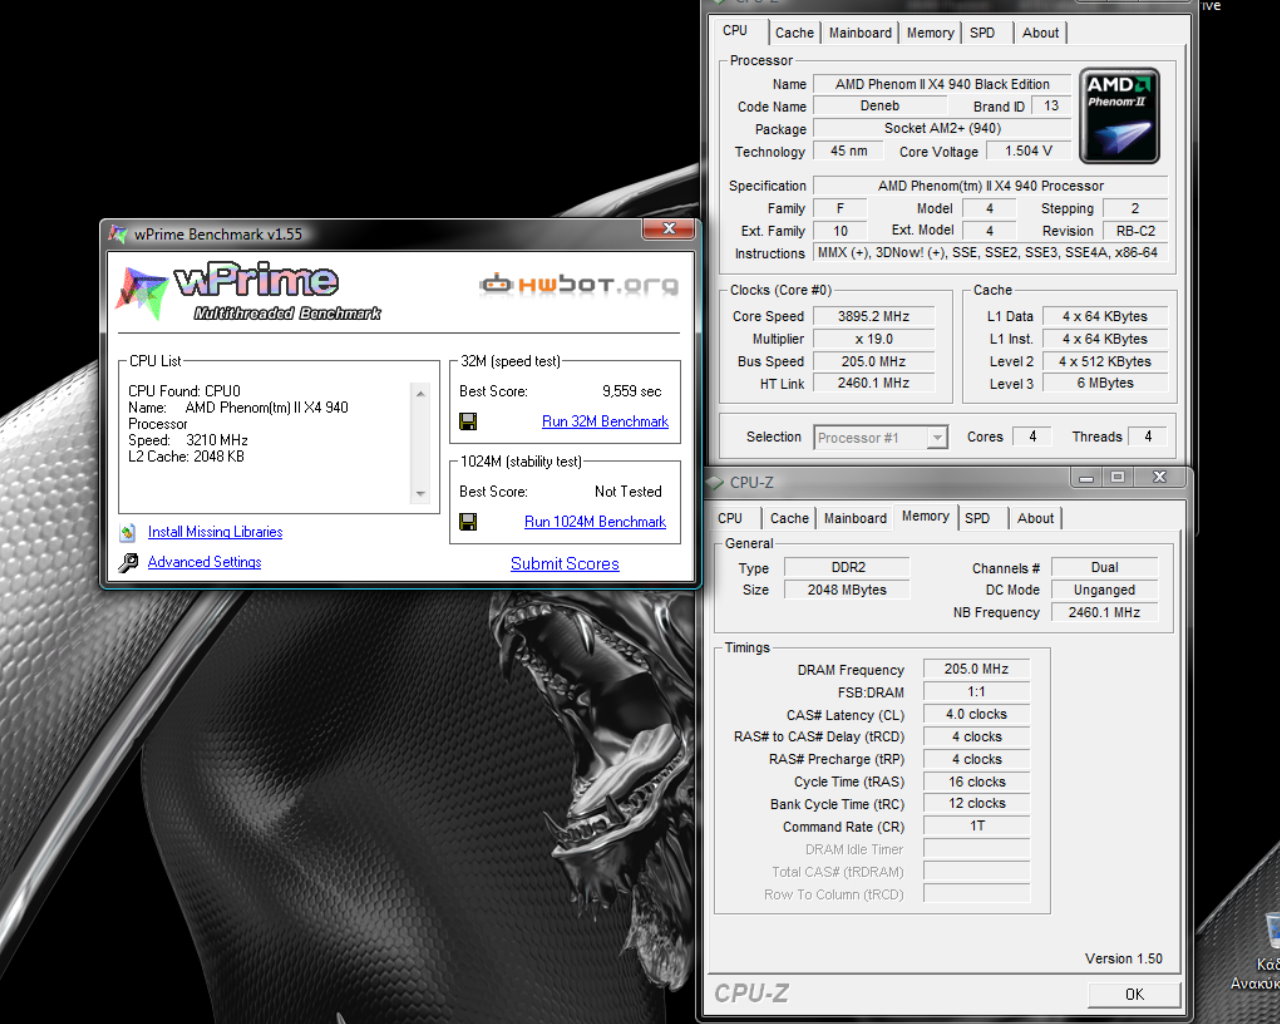1280x1024 pixels.
Task: Click the Command Rate value 1T
Action: 976,826
